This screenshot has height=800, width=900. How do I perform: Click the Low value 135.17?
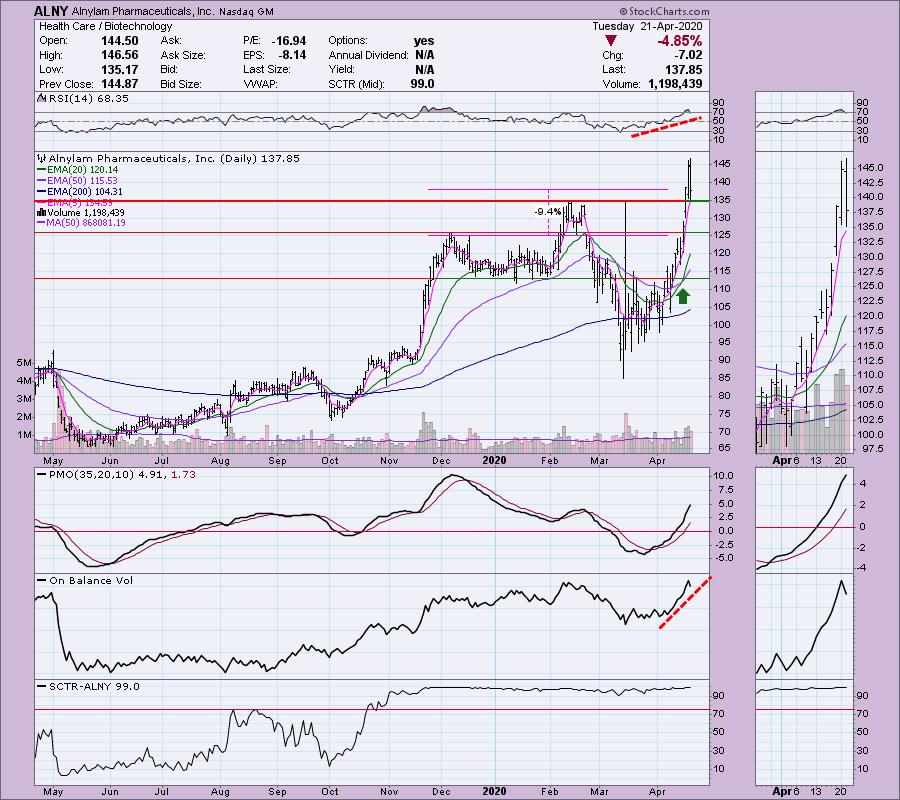(x=119, y=69)
